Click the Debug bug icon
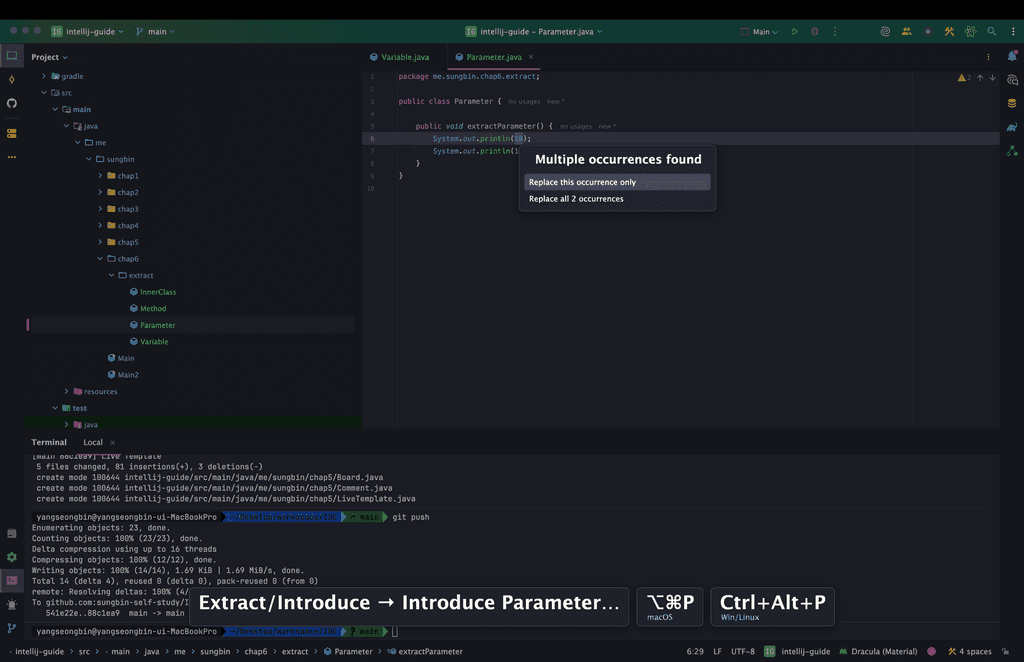Viewport: 1024px width, 662px height. click(815, 32)
